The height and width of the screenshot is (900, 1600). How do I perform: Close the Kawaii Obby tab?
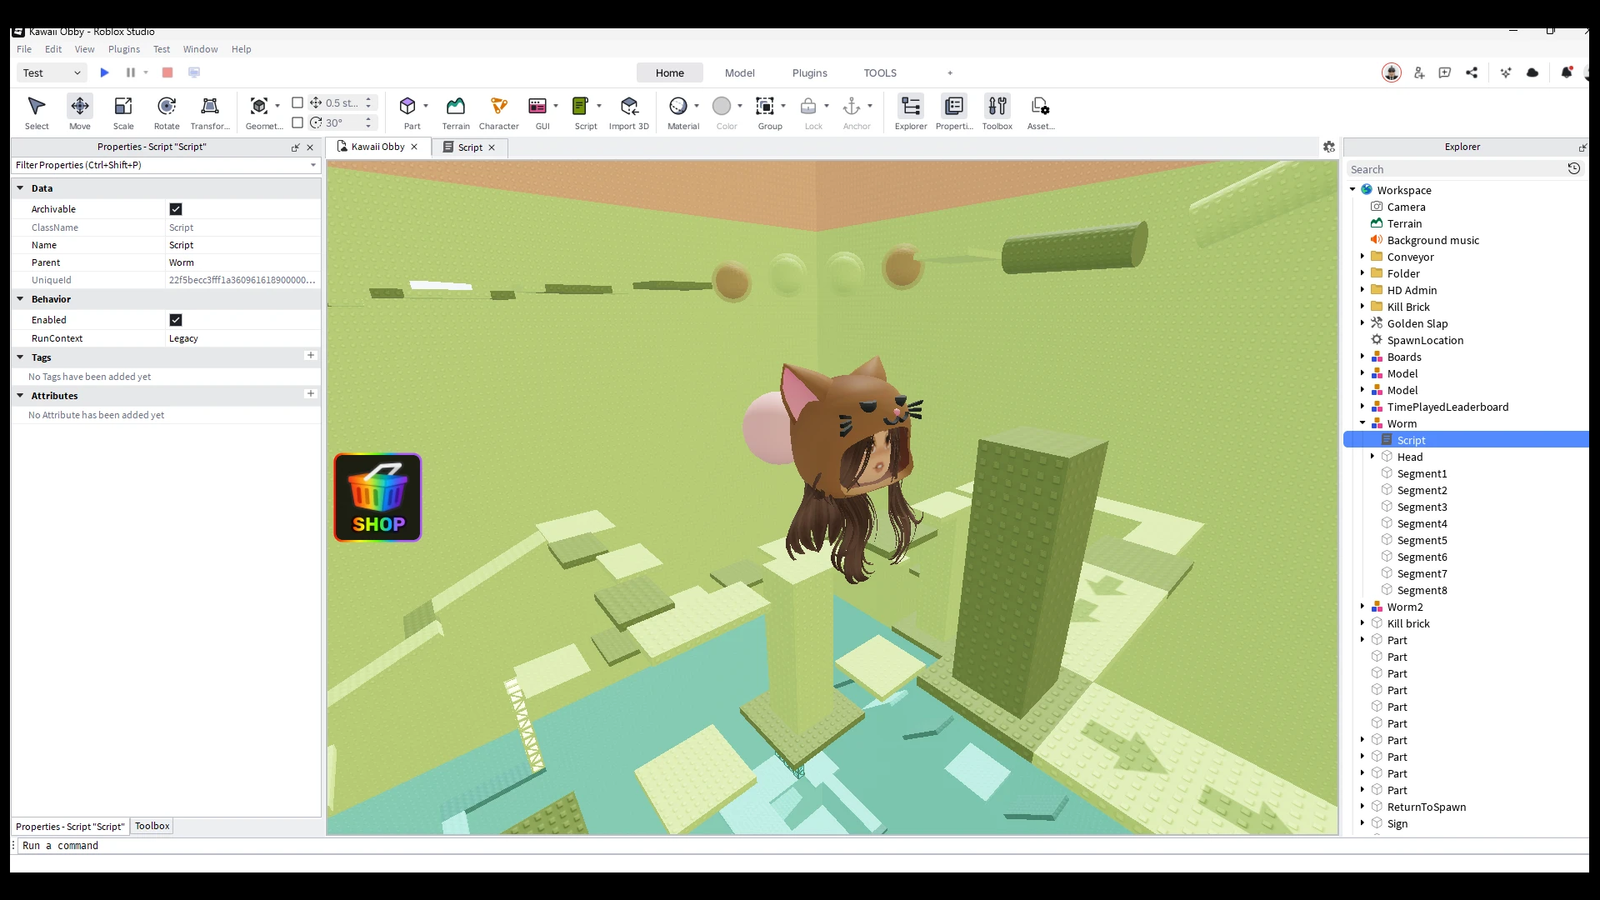pyautogui.click(x=414, y=147)
